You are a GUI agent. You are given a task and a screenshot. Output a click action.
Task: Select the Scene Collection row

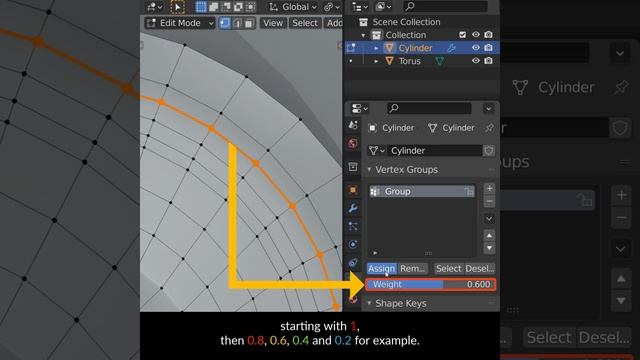pyautogui.click(x=422, y=22)
